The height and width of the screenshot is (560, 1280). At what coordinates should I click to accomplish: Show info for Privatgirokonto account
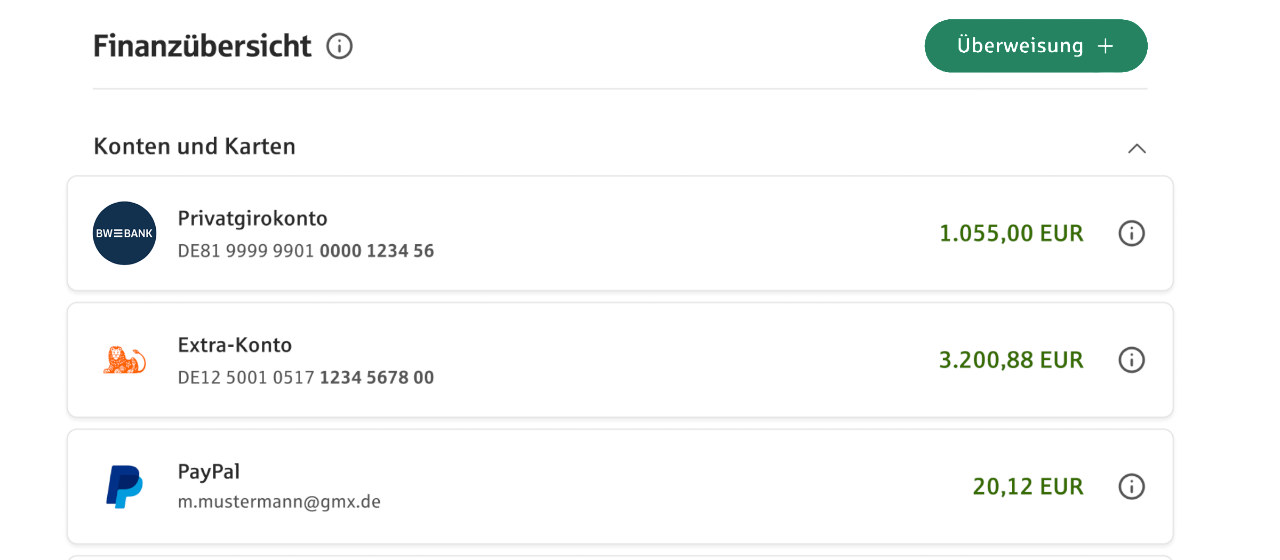pos(1131,233)
